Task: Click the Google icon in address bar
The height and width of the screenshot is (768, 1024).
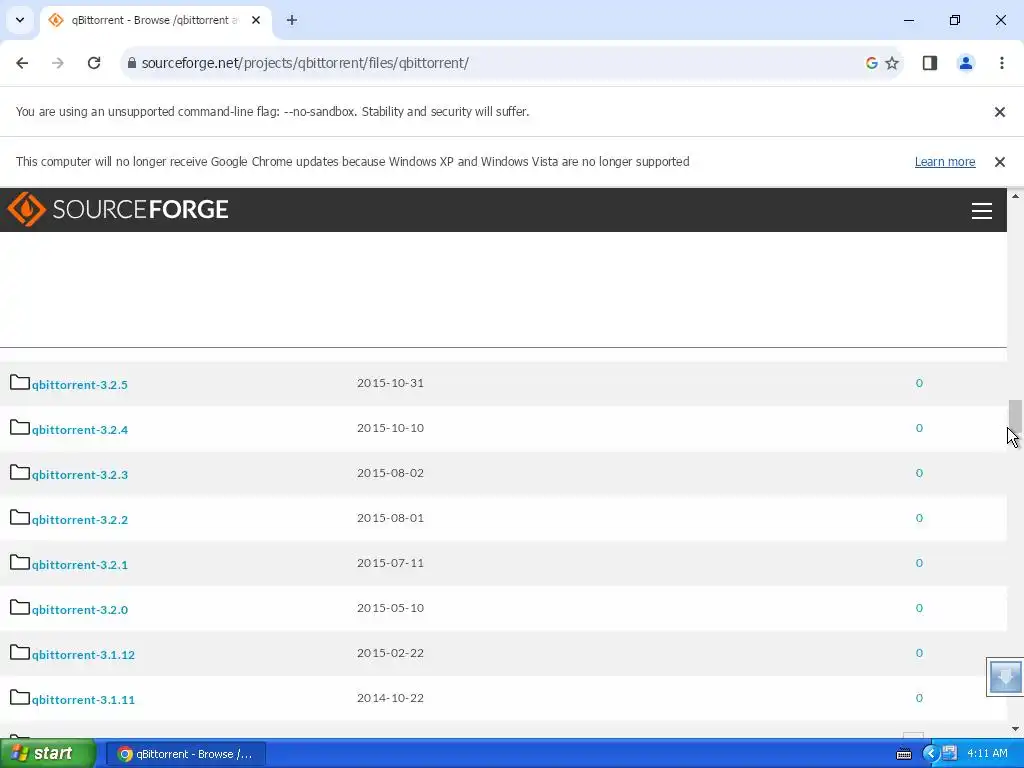Action: (871, 63)
